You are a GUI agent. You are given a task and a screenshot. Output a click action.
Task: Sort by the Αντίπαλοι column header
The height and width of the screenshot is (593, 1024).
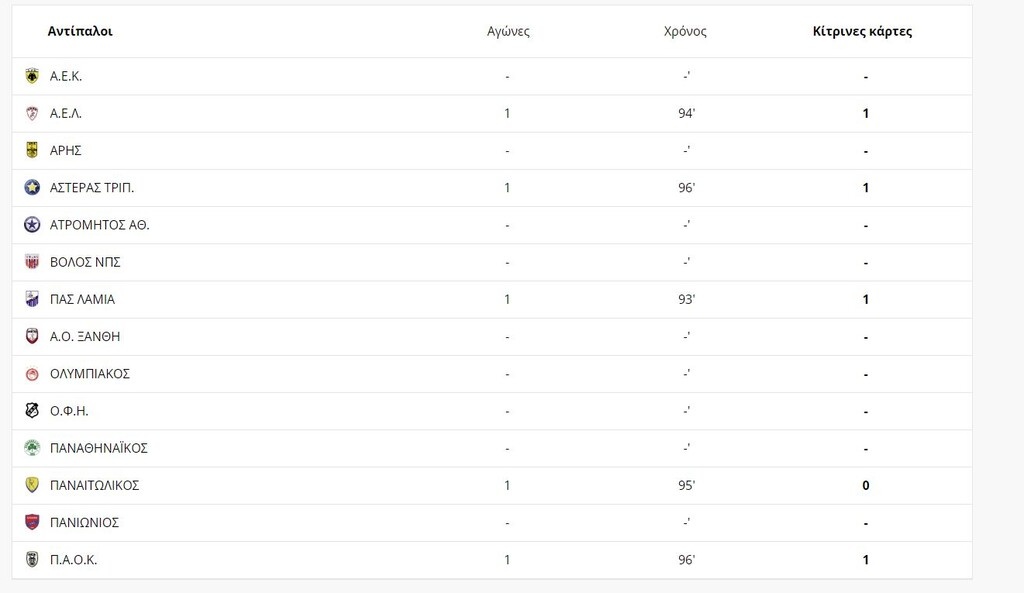pos(80,31)
